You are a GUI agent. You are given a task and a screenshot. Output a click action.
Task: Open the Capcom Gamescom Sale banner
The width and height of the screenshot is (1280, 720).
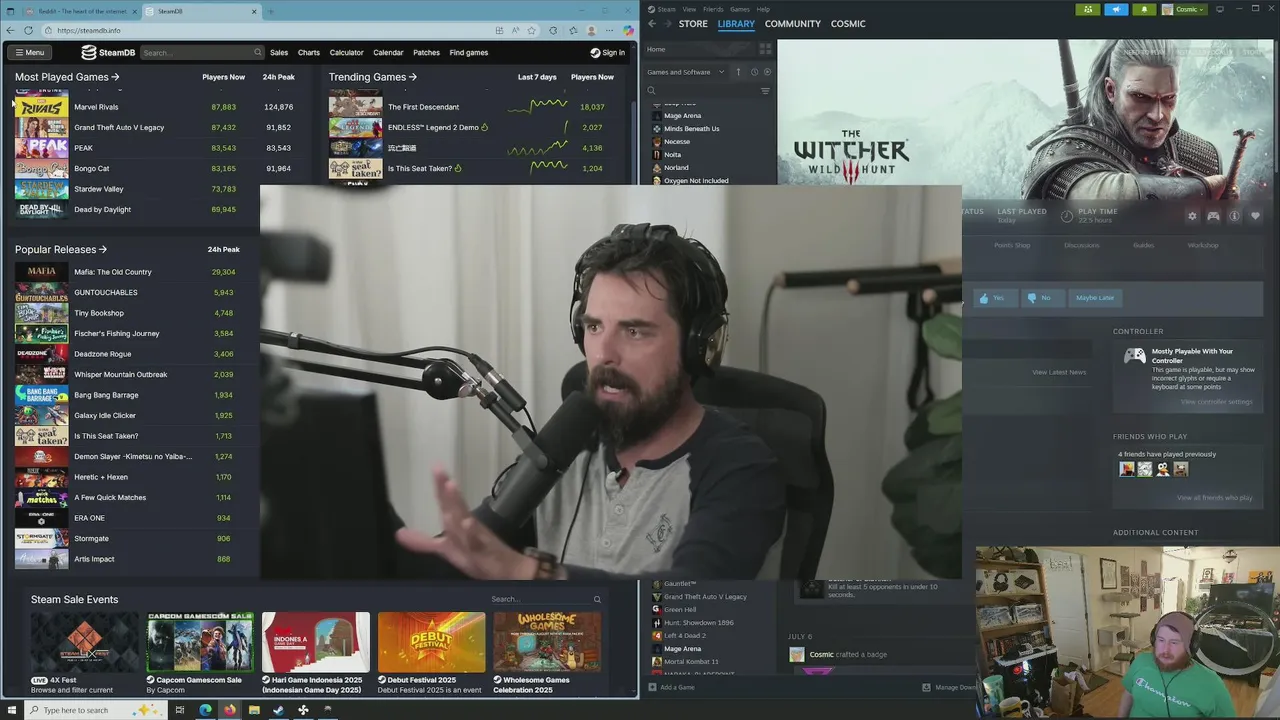tap(200, 642)
